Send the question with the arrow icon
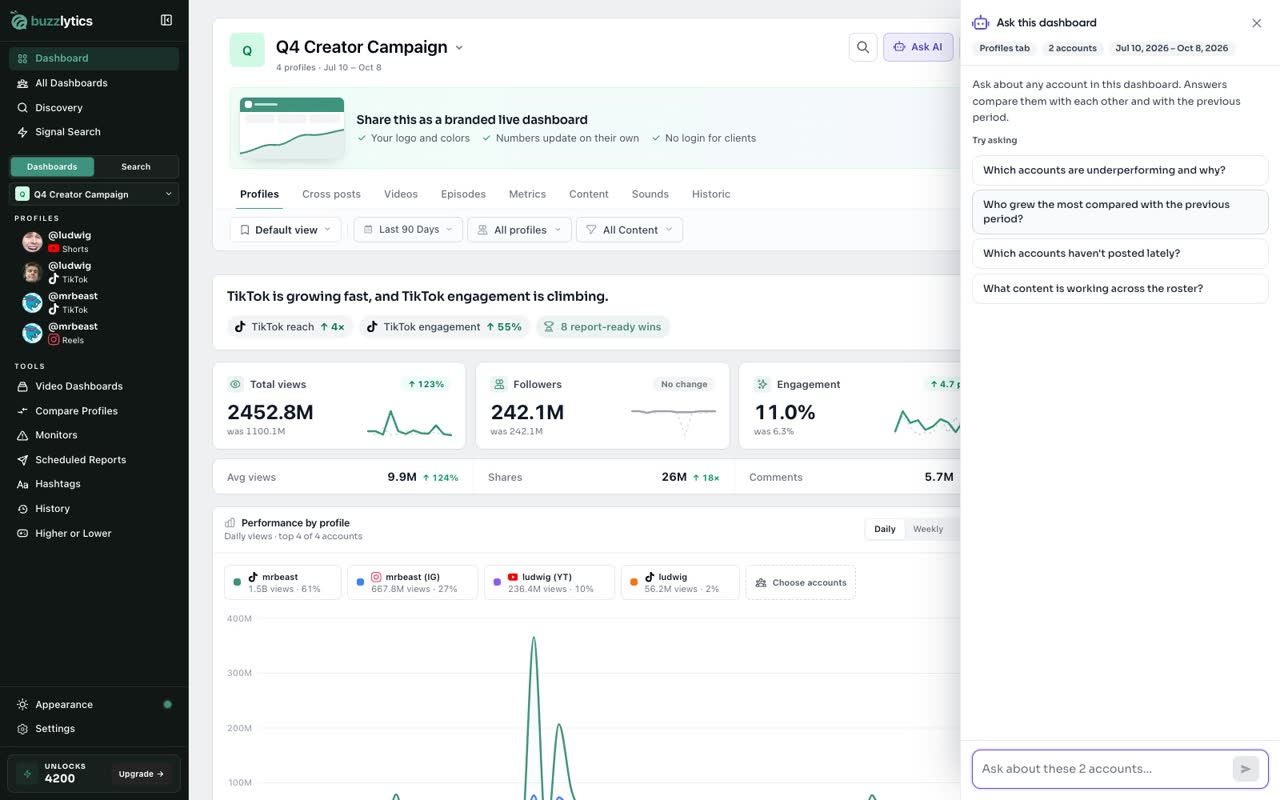The width and height of the screenshot is (1280, 800). click(x=1245, y=769)
